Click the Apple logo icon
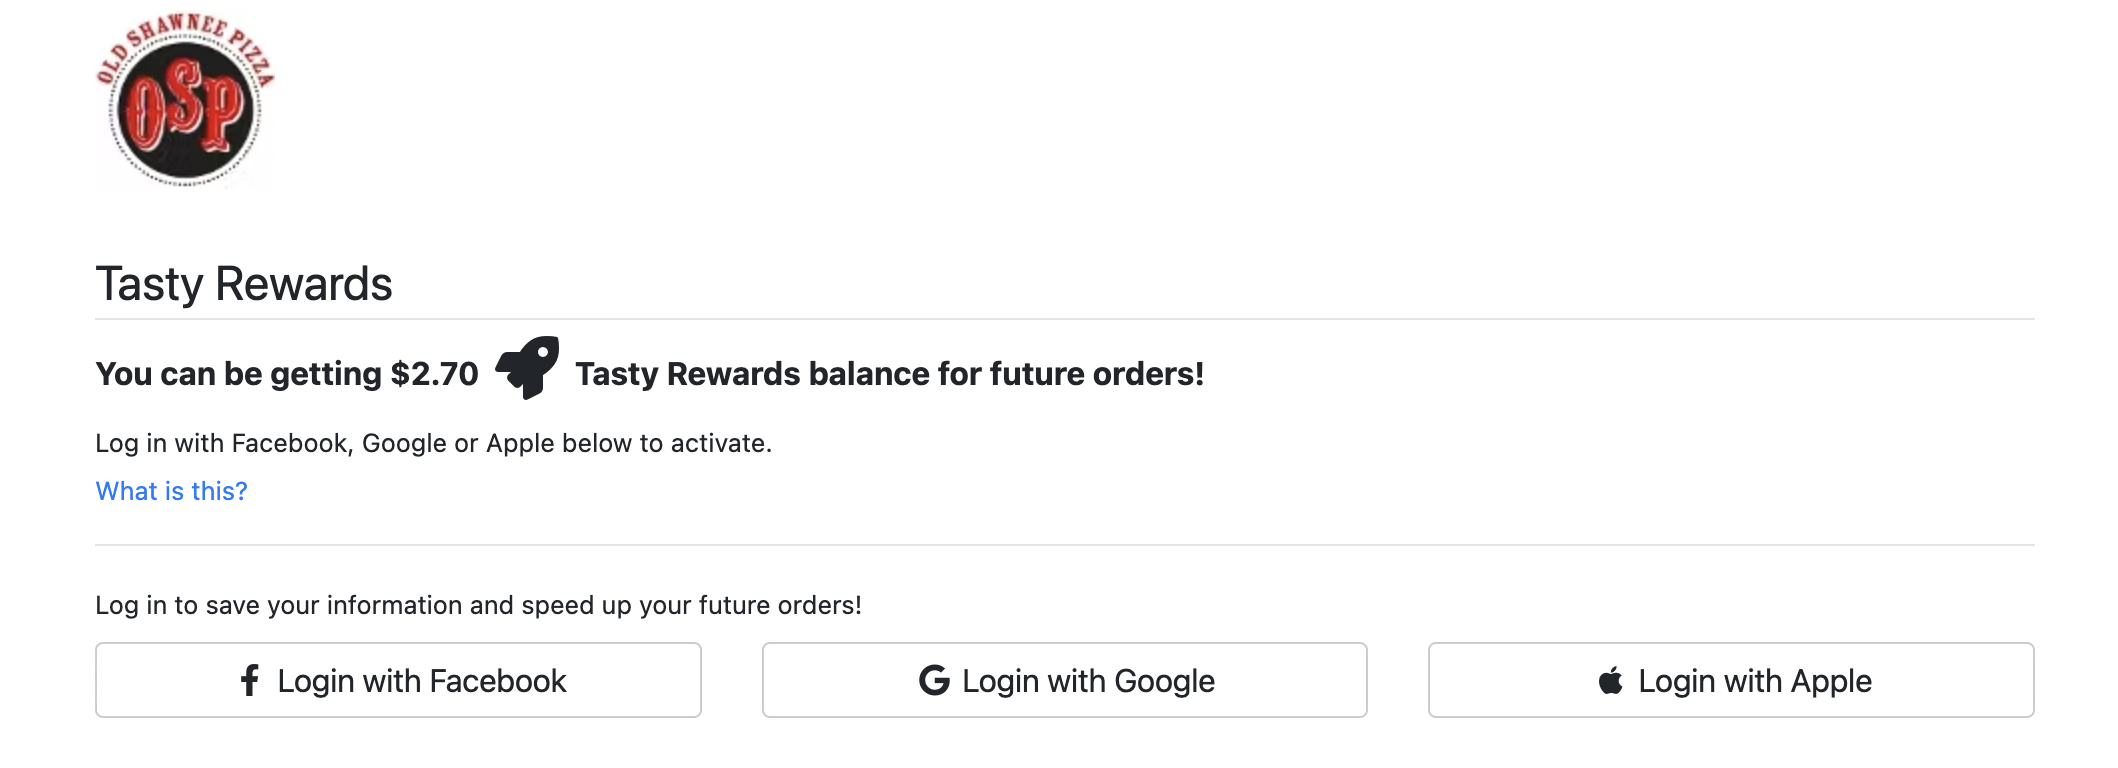 (1611, 681)
